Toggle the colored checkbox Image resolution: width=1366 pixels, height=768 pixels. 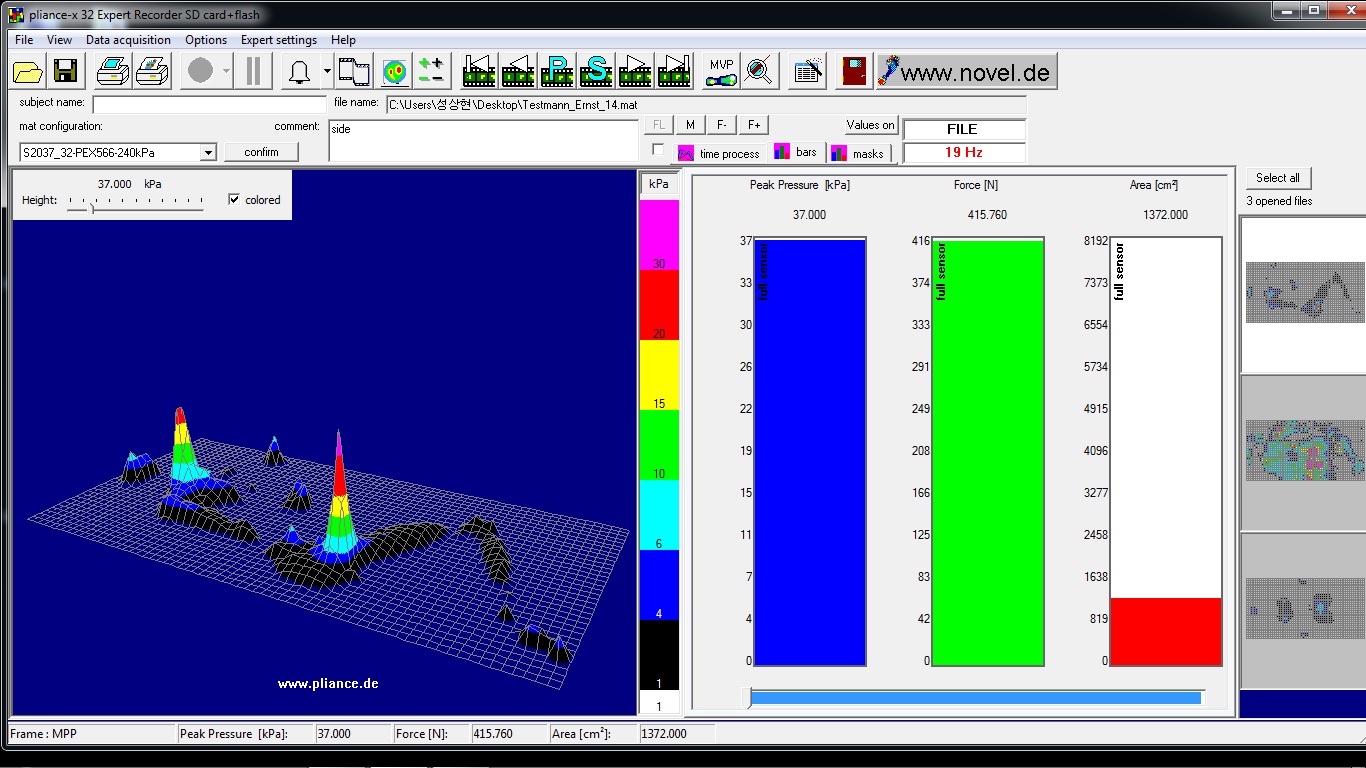tap(234, 200)
